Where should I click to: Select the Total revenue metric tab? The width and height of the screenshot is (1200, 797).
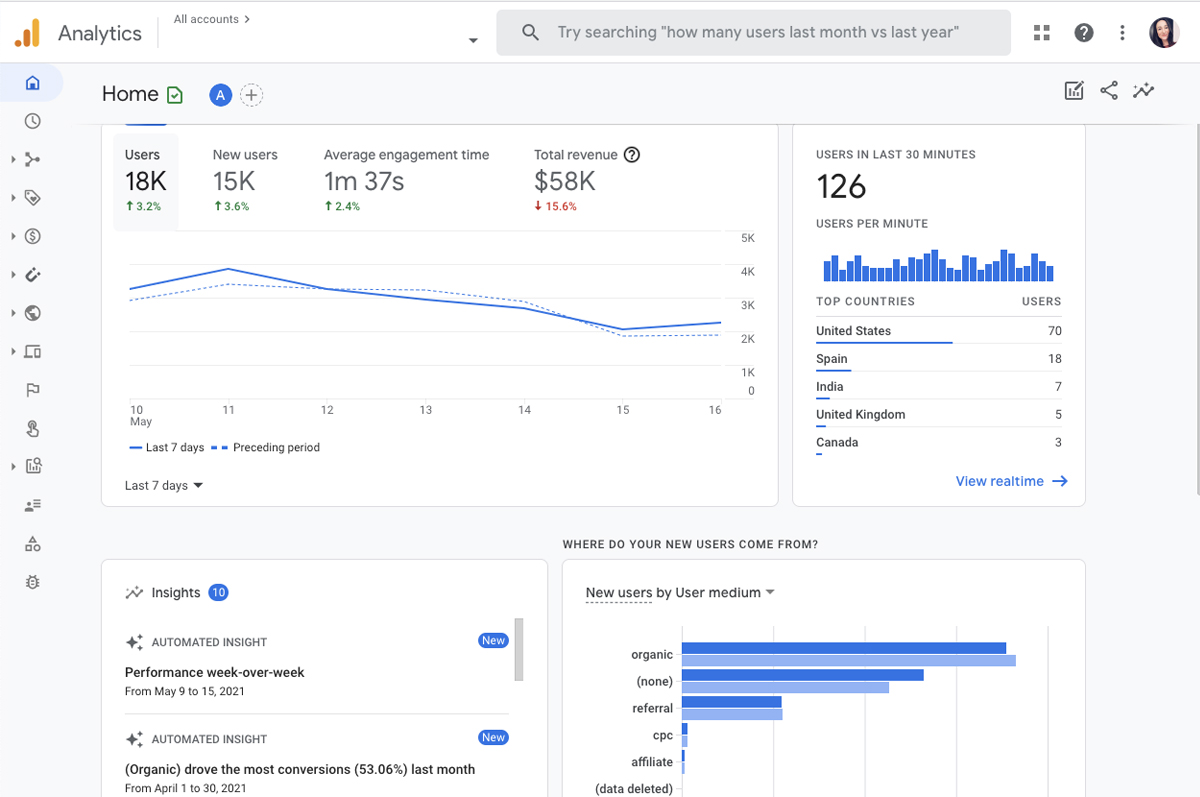click(586, 180)
